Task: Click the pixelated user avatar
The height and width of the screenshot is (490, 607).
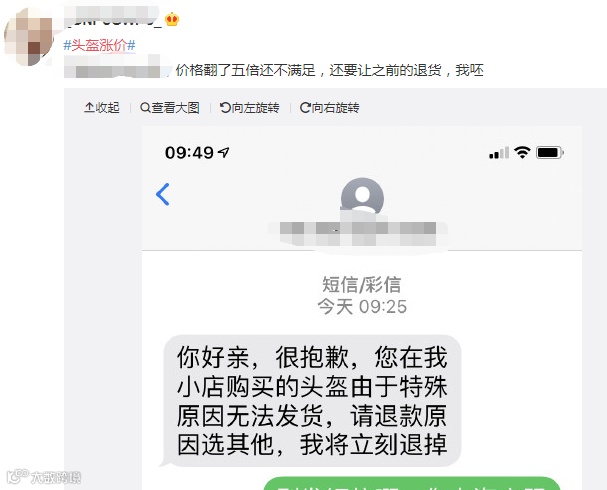Action: pyautogui.click(x=29, y=36)
